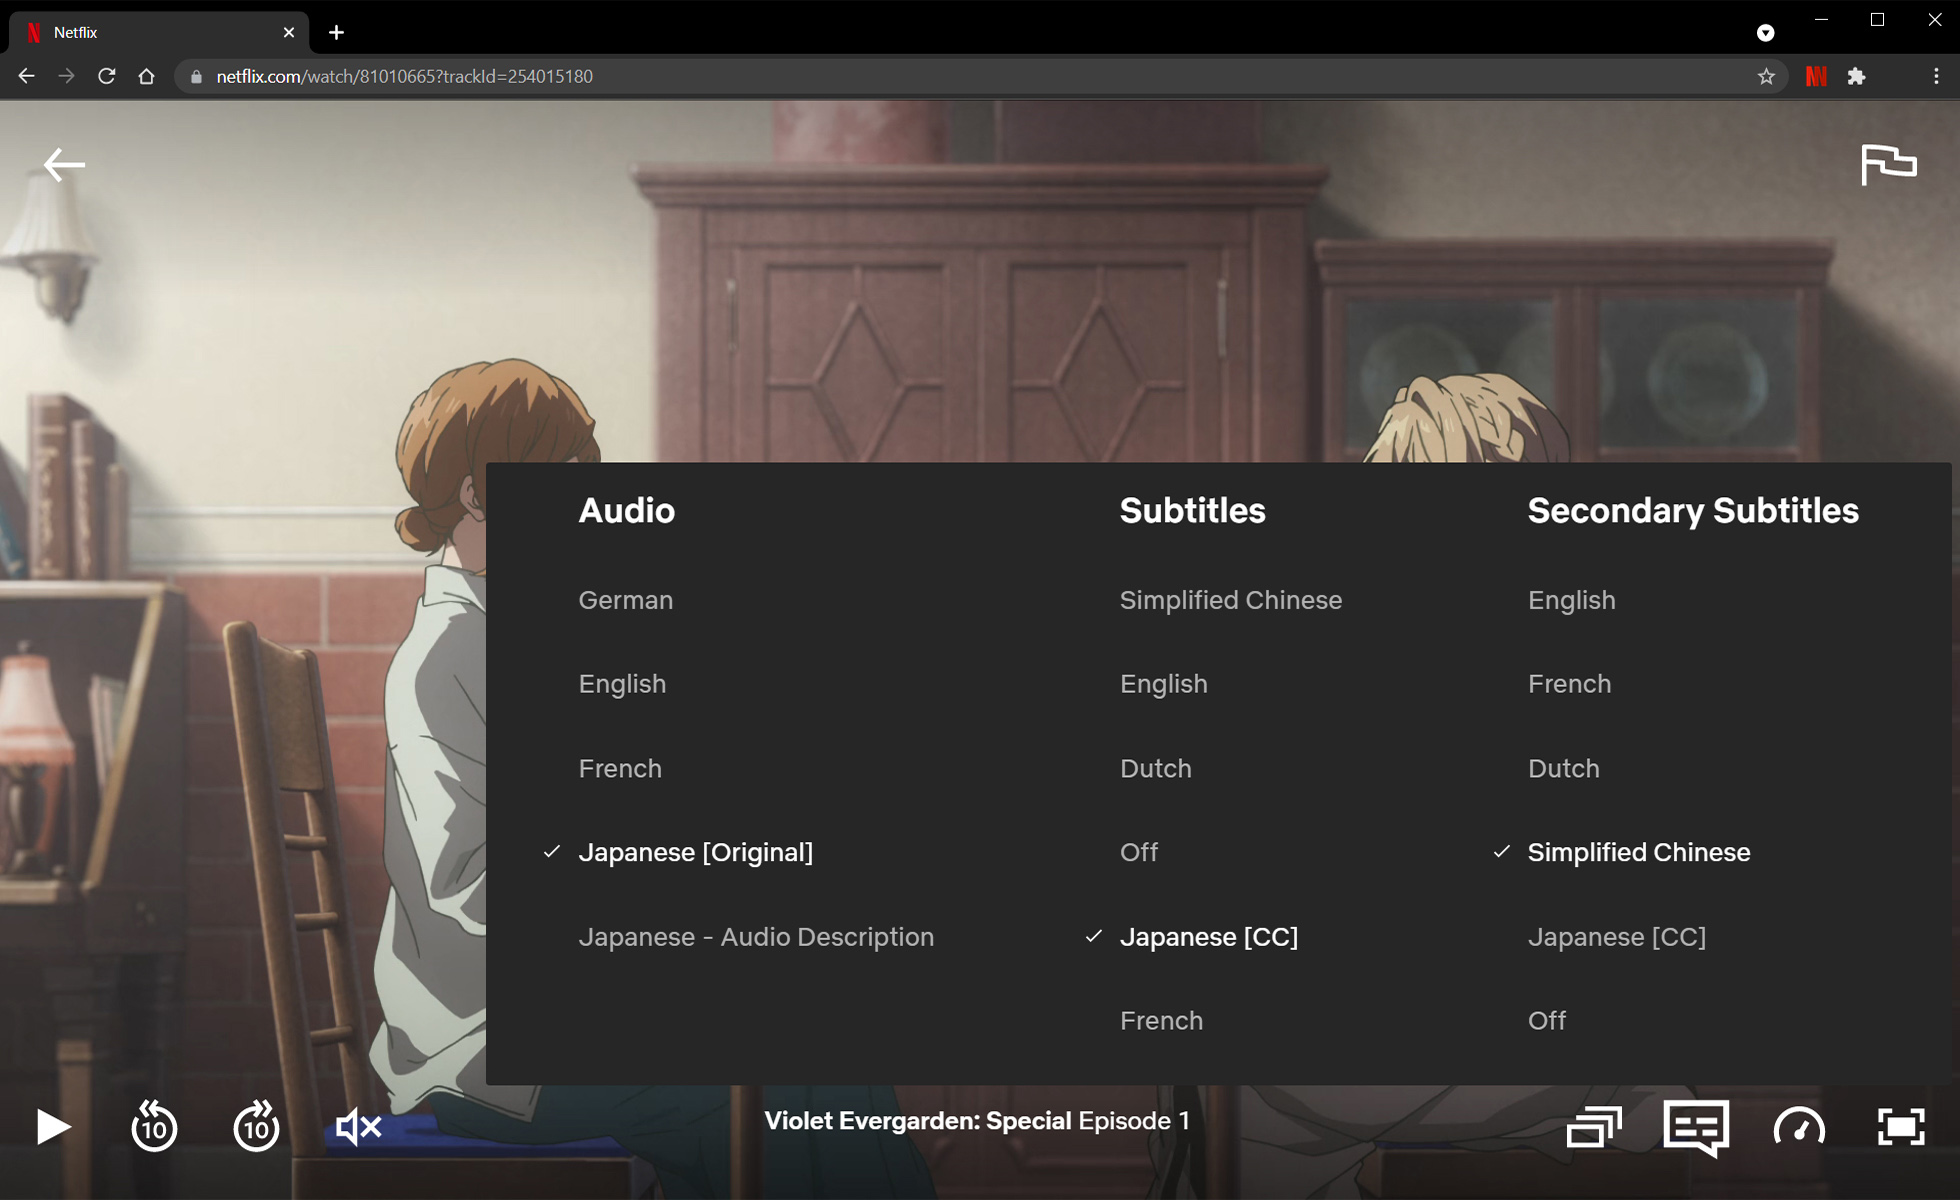The width and height of the screenshot is (1960, 1200).
Task: Pick English as secondary subtitle
Action: pyautogui.click(x=1571, y=600)
